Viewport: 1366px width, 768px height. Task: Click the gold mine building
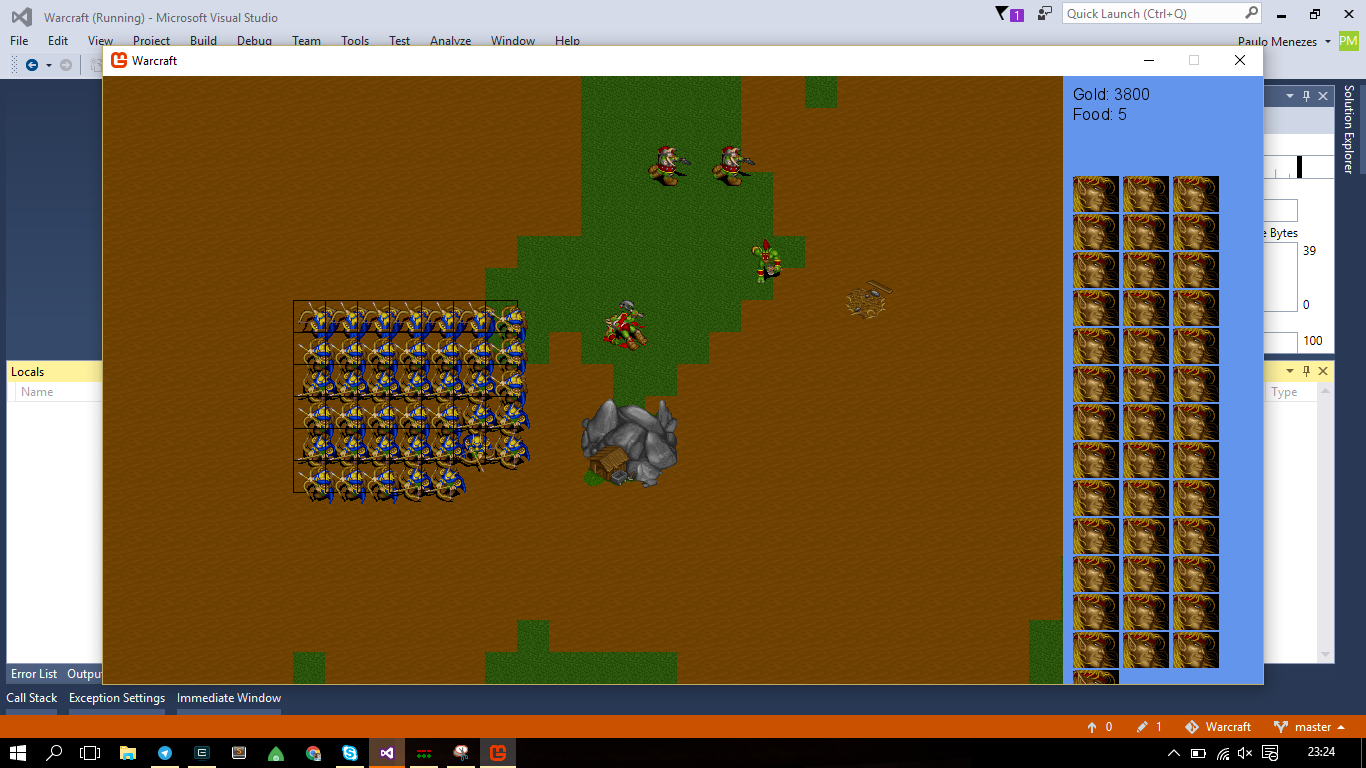coord(629,443)
